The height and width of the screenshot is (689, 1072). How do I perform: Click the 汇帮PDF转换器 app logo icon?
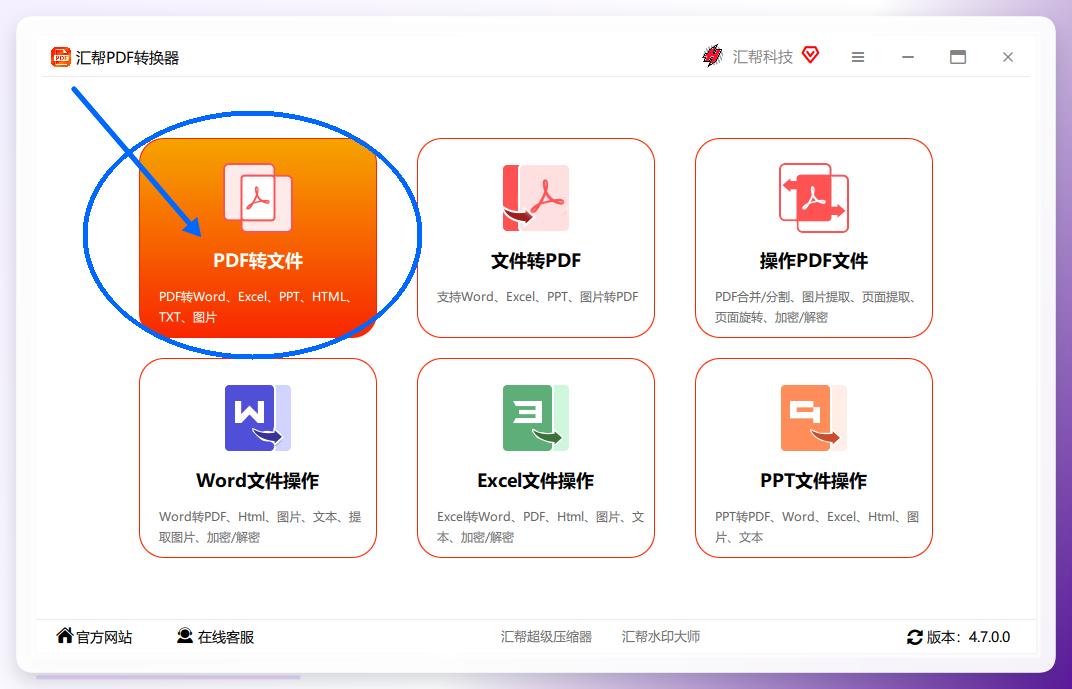tap(61, 57)
